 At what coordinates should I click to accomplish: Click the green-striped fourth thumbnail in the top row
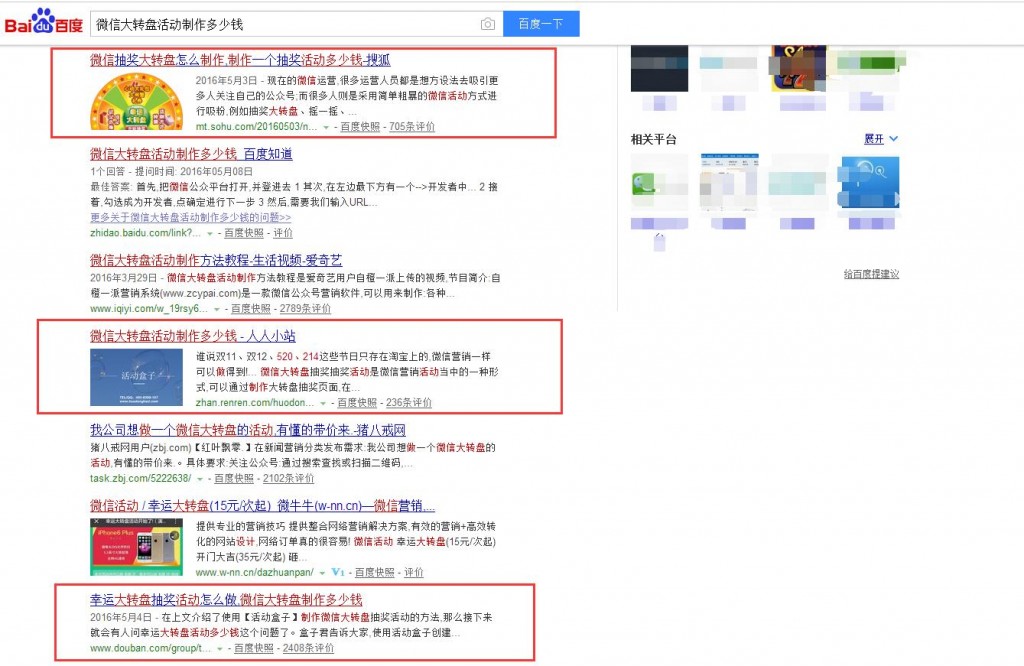pyautogui.click(x=869, y=68)
